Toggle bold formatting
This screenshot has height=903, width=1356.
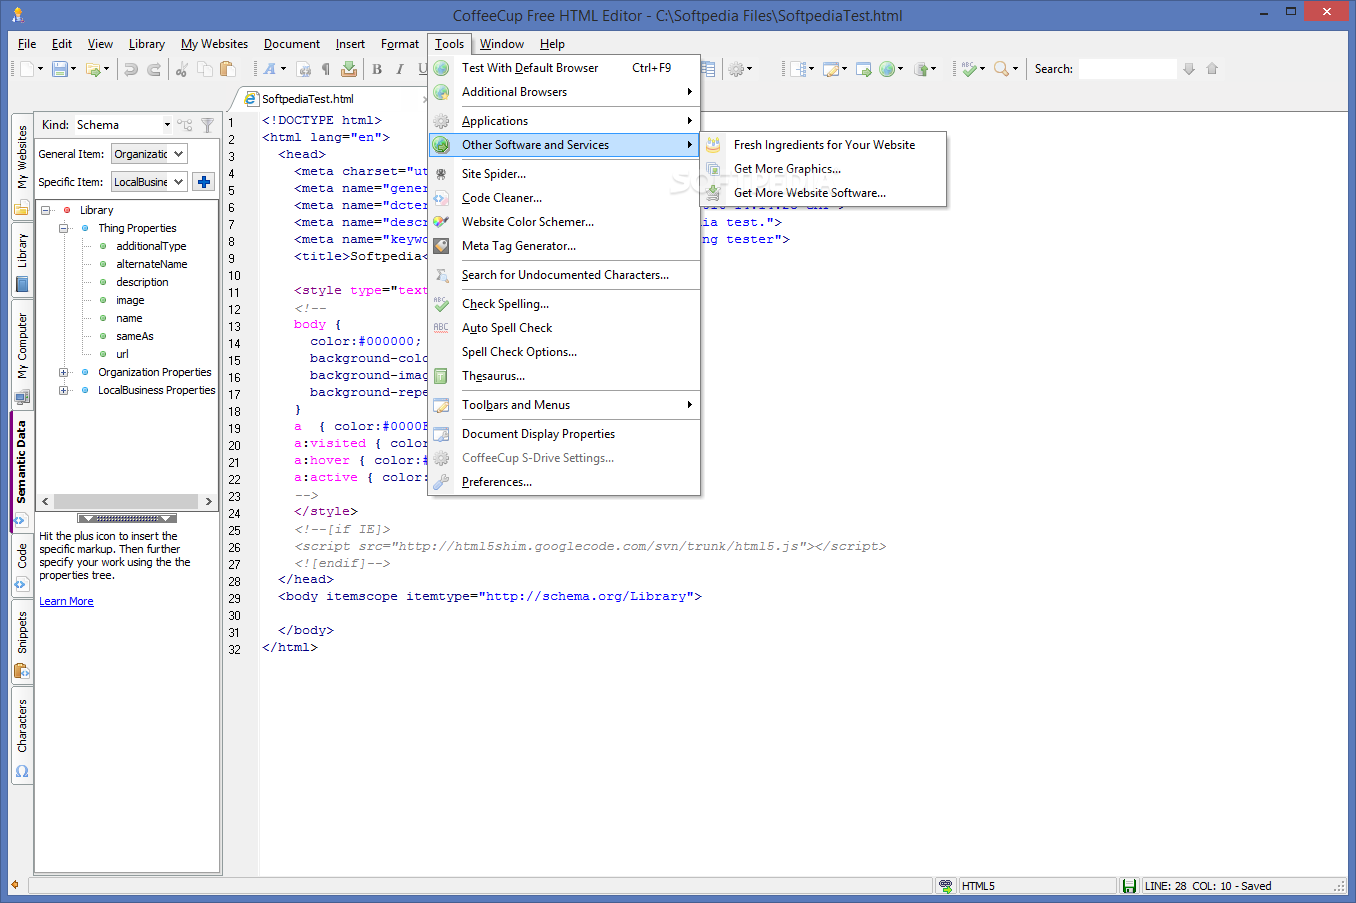[377, 69]
